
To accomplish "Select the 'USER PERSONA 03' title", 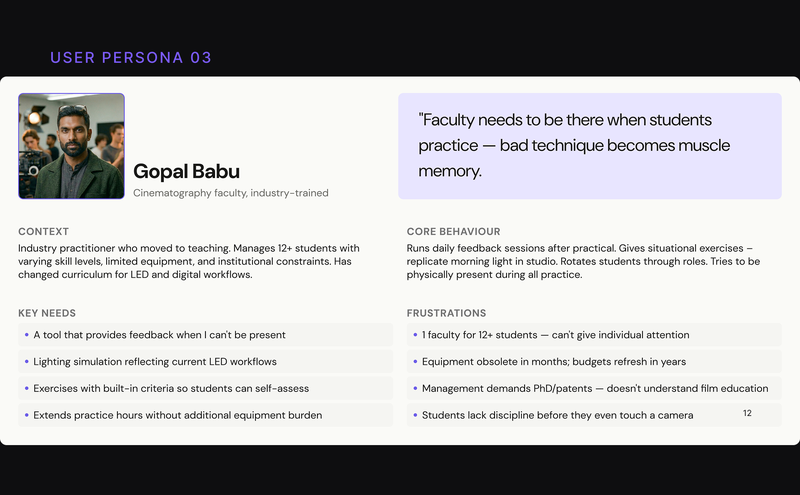I will point(131,58).
